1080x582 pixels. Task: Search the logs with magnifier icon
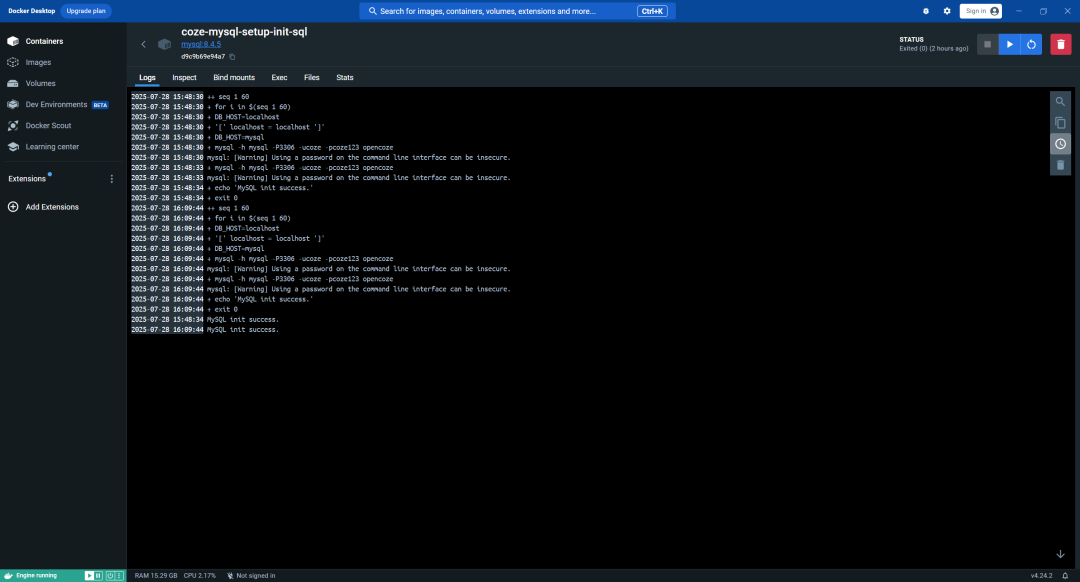click(x=1060, y=102)
